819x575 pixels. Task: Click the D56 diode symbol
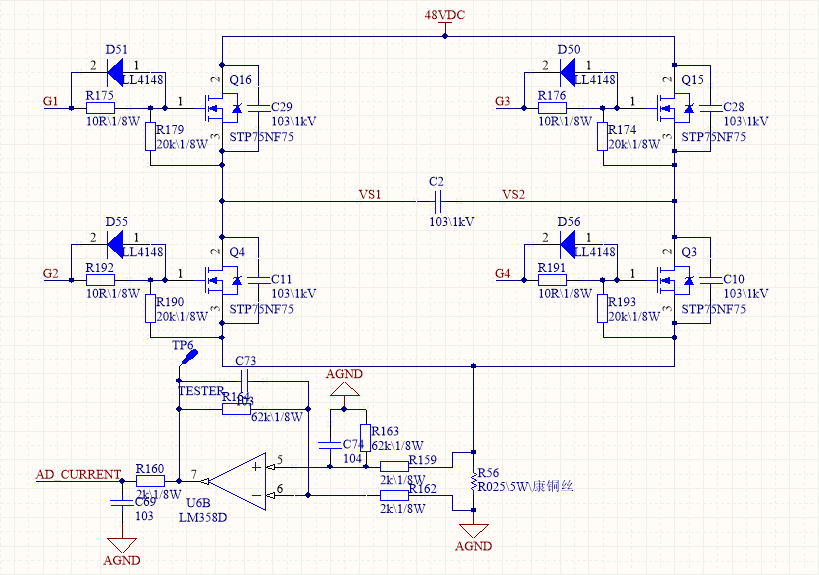click(x=565, y=242)
